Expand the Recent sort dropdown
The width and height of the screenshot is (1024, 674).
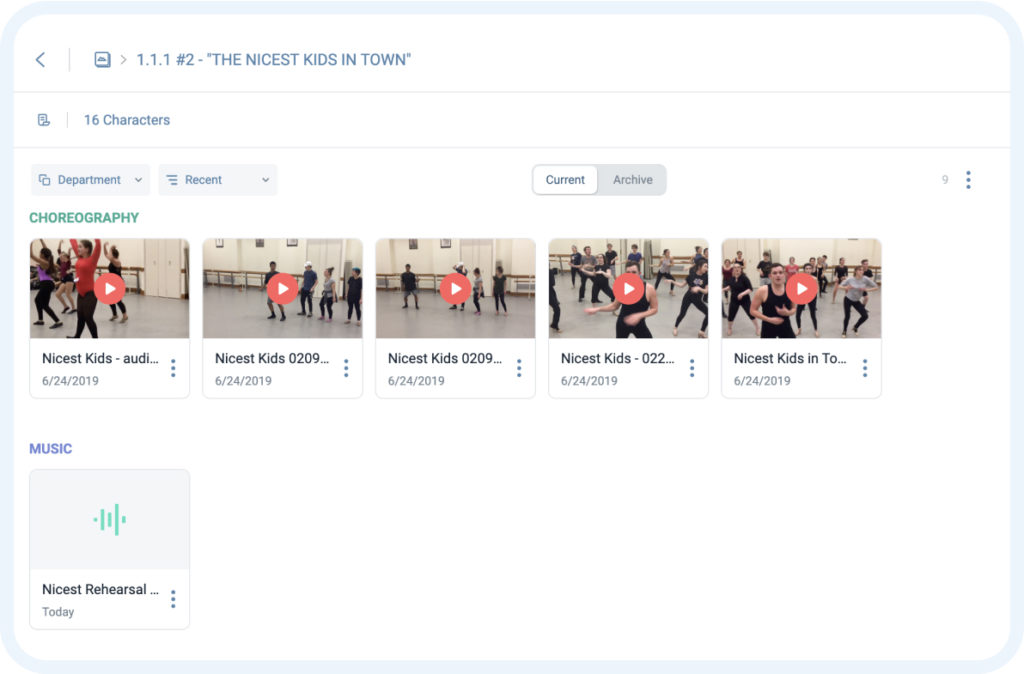pyautogui.click(x=217, y=180)
